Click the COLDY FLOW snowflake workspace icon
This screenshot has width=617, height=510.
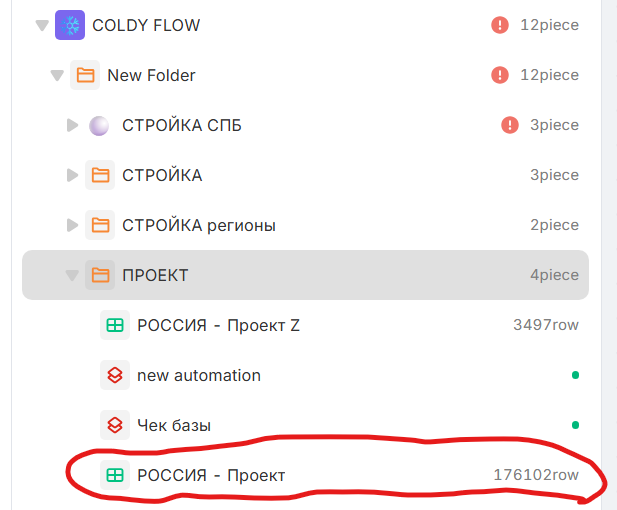[70, 25]
